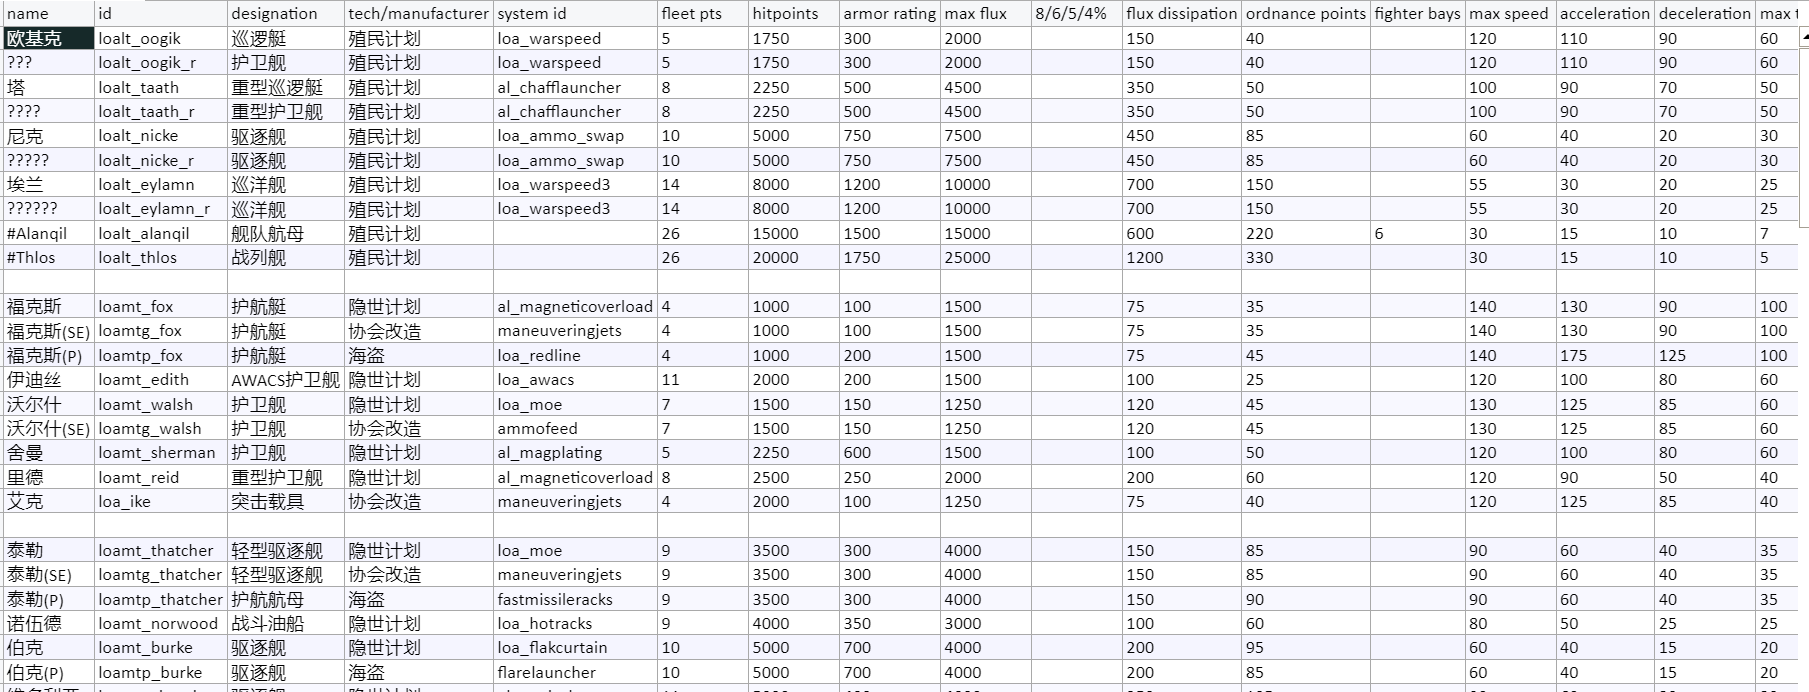Click the flarelauncher system id cell
The image size is (1809, 692).
(x=575, y=673)
